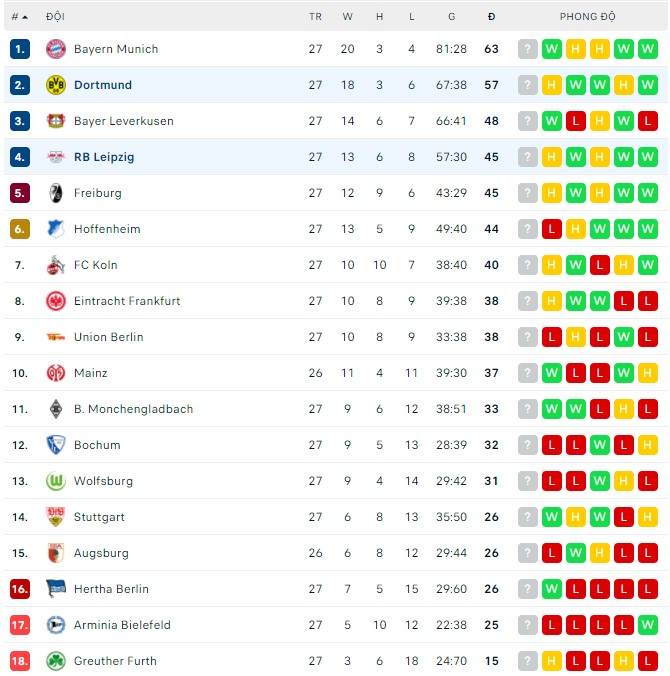This screenshot has width=670, height=676.
Task: Open the Freiburg team link
Action: pos(98,193)
